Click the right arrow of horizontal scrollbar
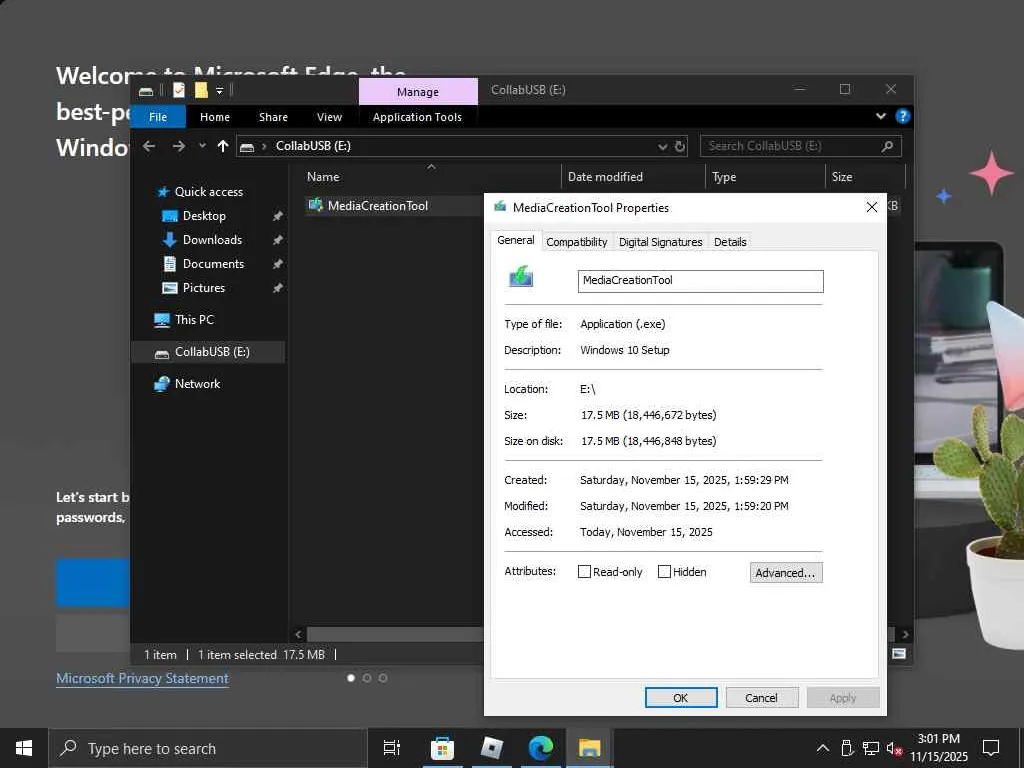The height and width of the screenshot is (768, 1024). click(x=905, y=634)
